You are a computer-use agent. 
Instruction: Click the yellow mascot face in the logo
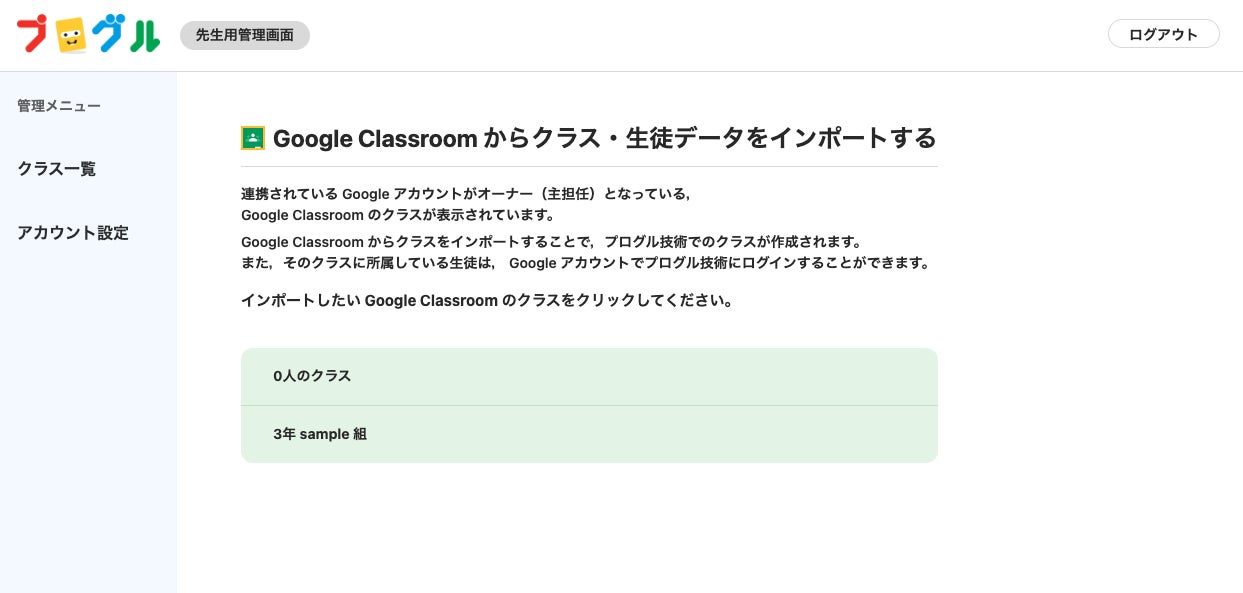(69, 37)
